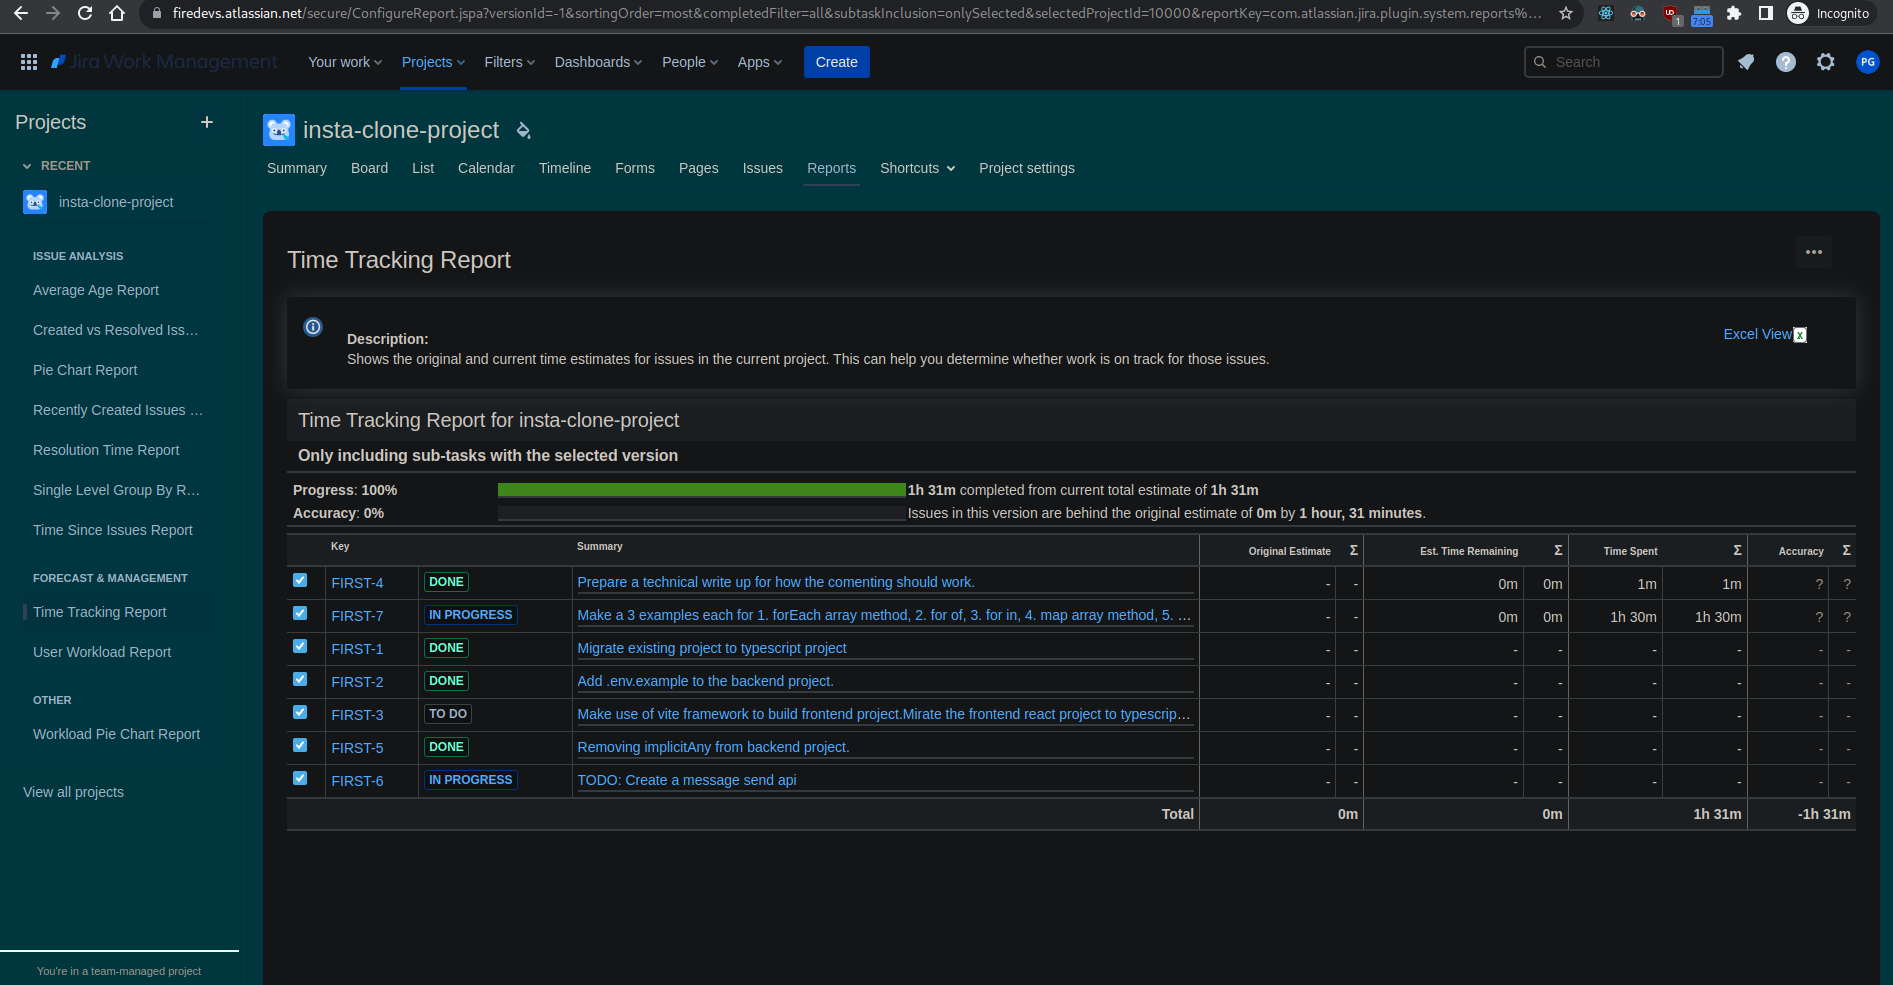Open the PG profile avatar
The width and height of the screenshot is (1893, 985).
coord(1867,62)
